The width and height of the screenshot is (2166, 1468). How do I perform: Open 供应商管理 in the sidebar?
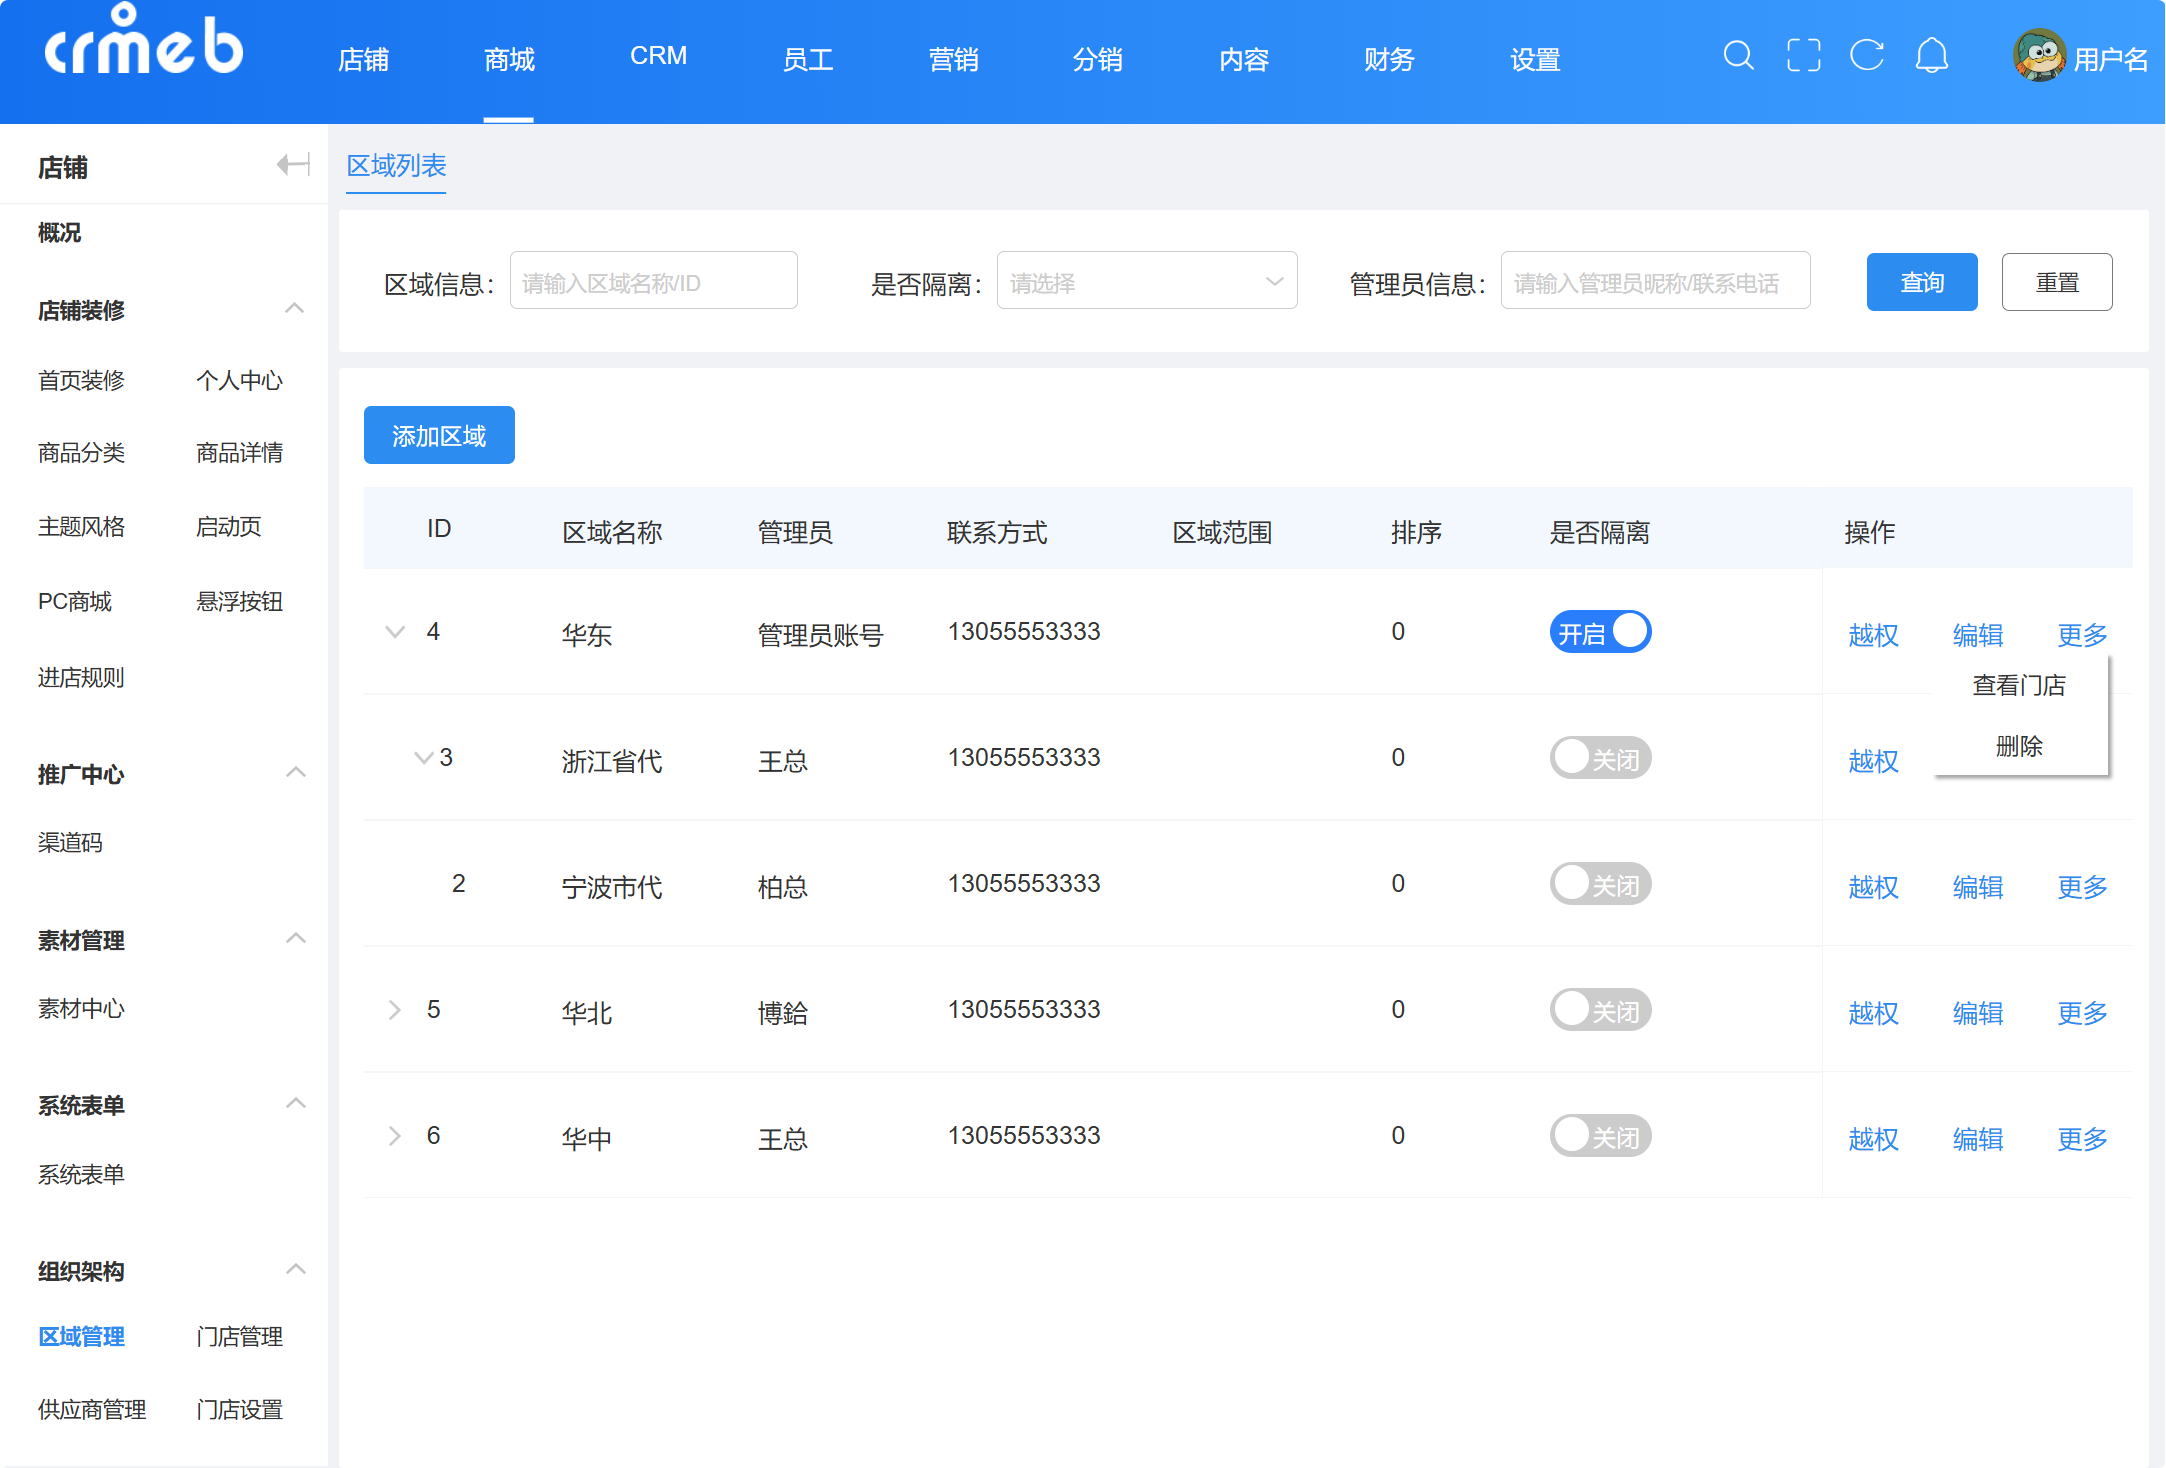(92, 1409)
